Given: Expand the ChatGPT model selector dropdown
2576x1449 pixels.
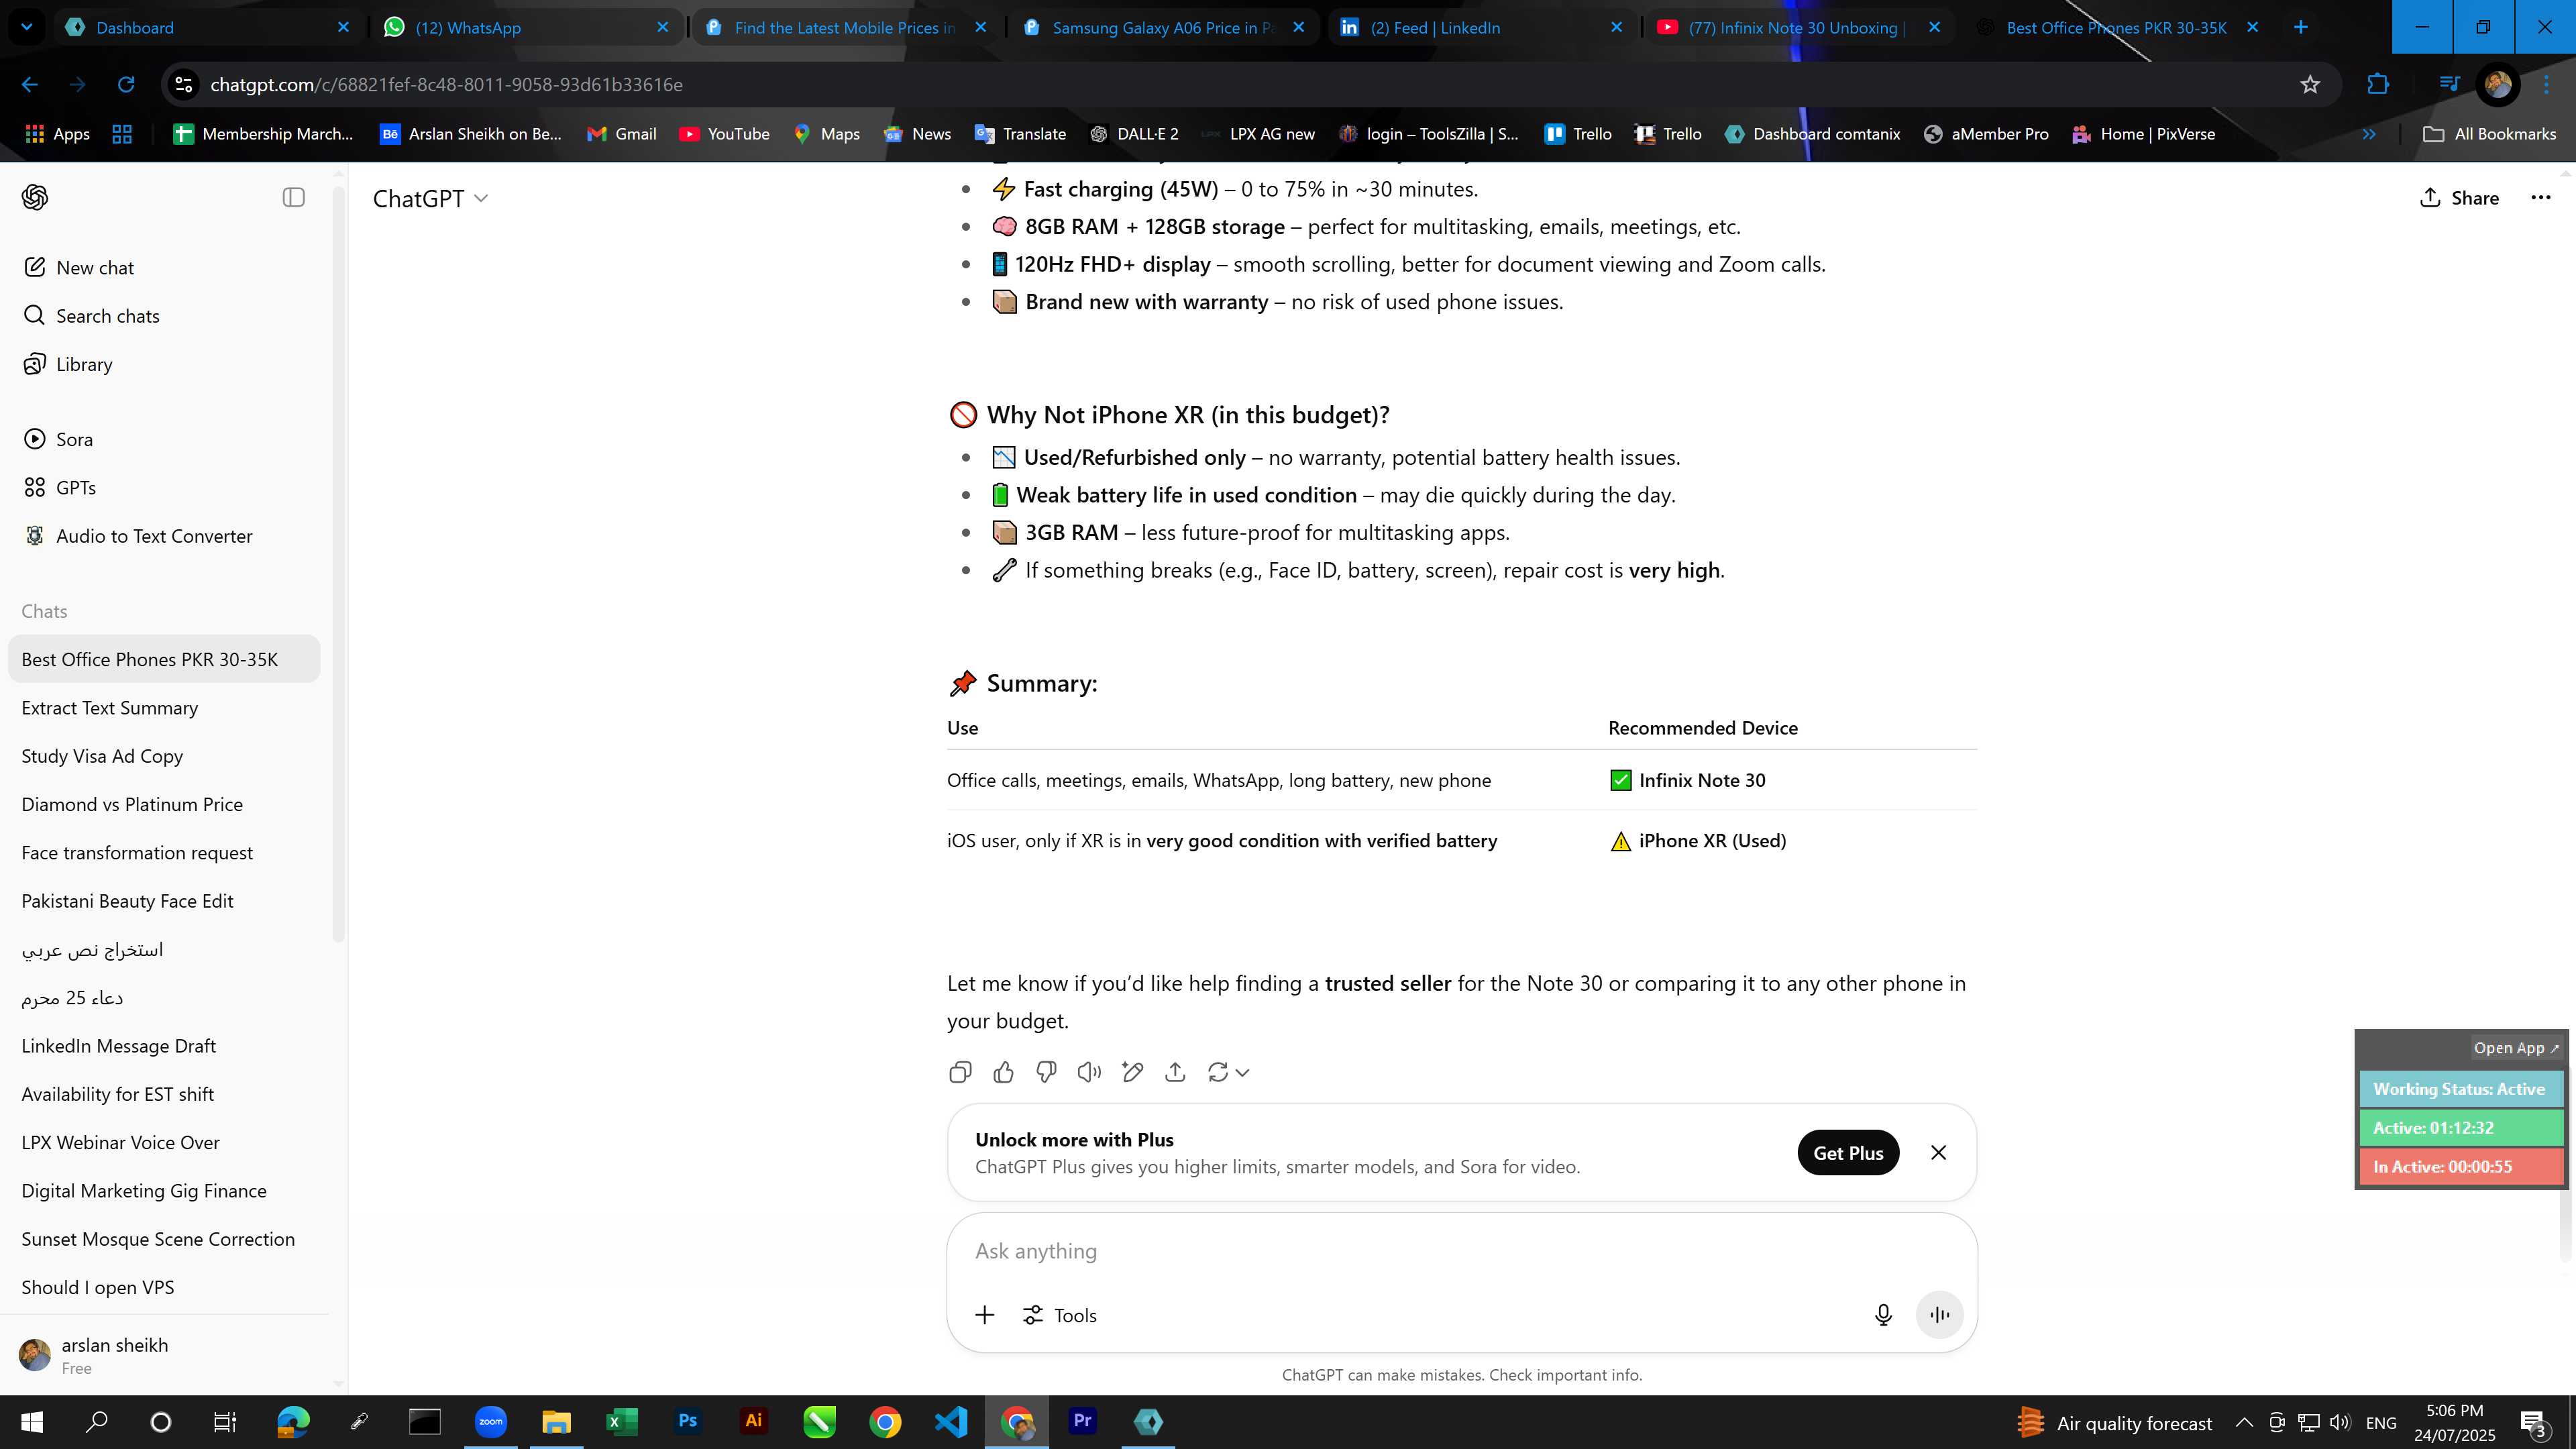Looking at the screenshot, I should click(430, 198).
